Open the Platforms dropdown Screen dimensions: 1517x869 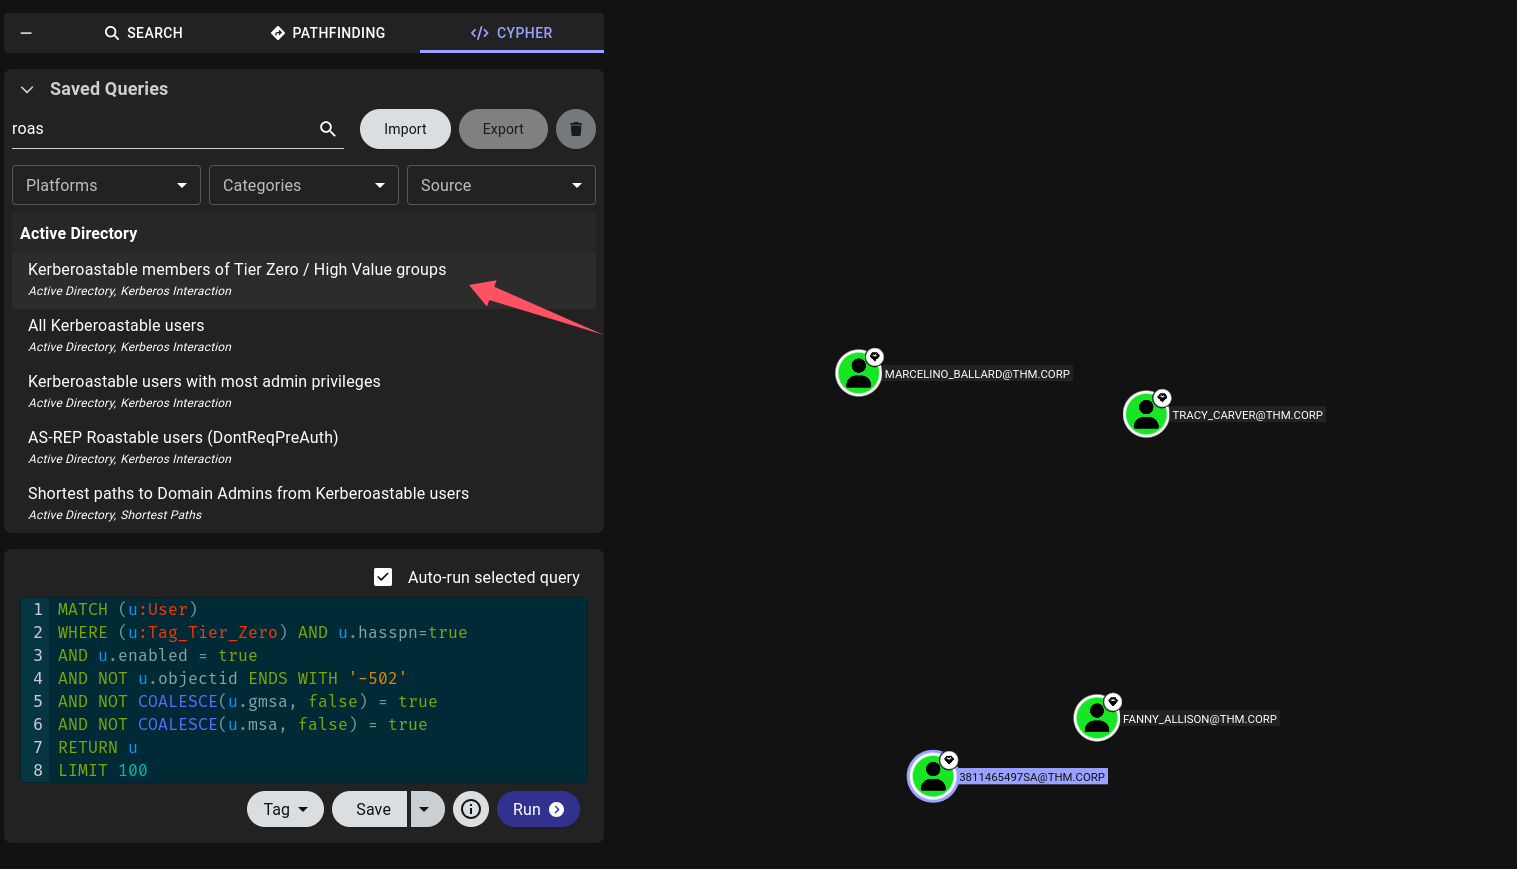point(106,185)
